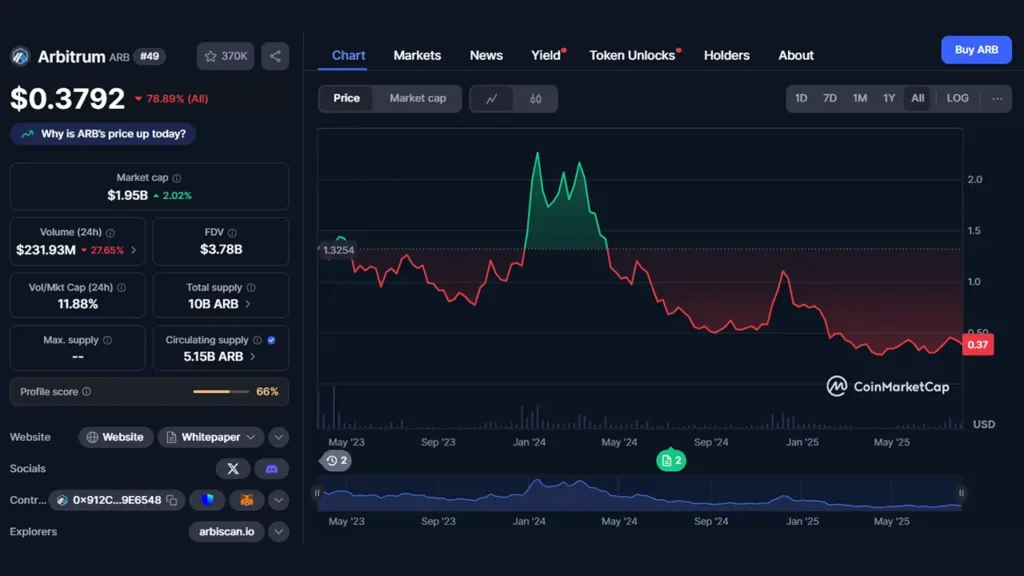
Task: Switch to the News tab
Action: coord(487,56)
